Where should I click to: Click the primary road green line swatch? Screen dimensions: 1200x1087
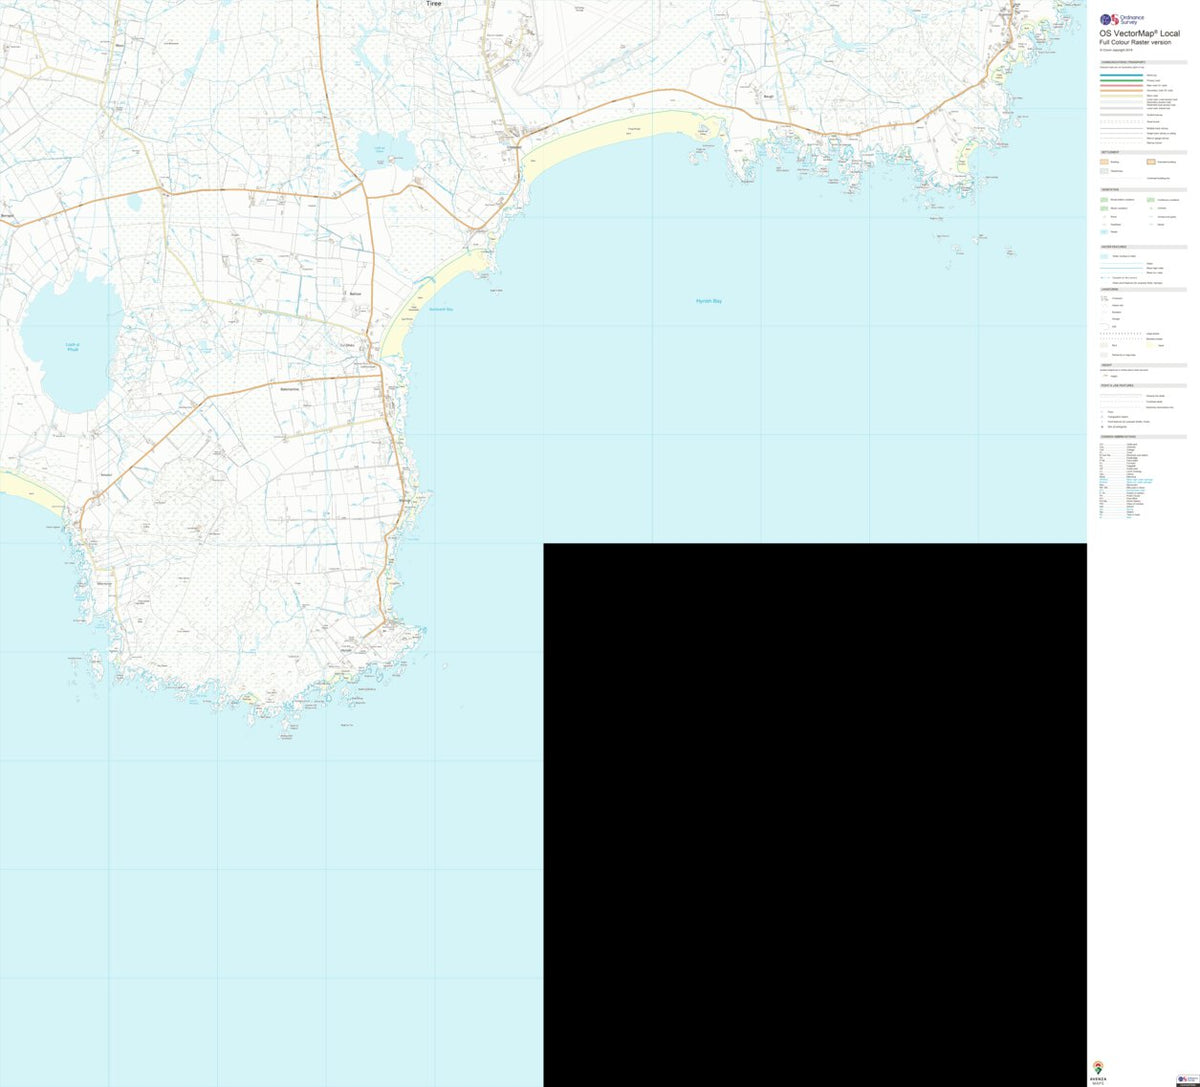tap(1120, 81)
